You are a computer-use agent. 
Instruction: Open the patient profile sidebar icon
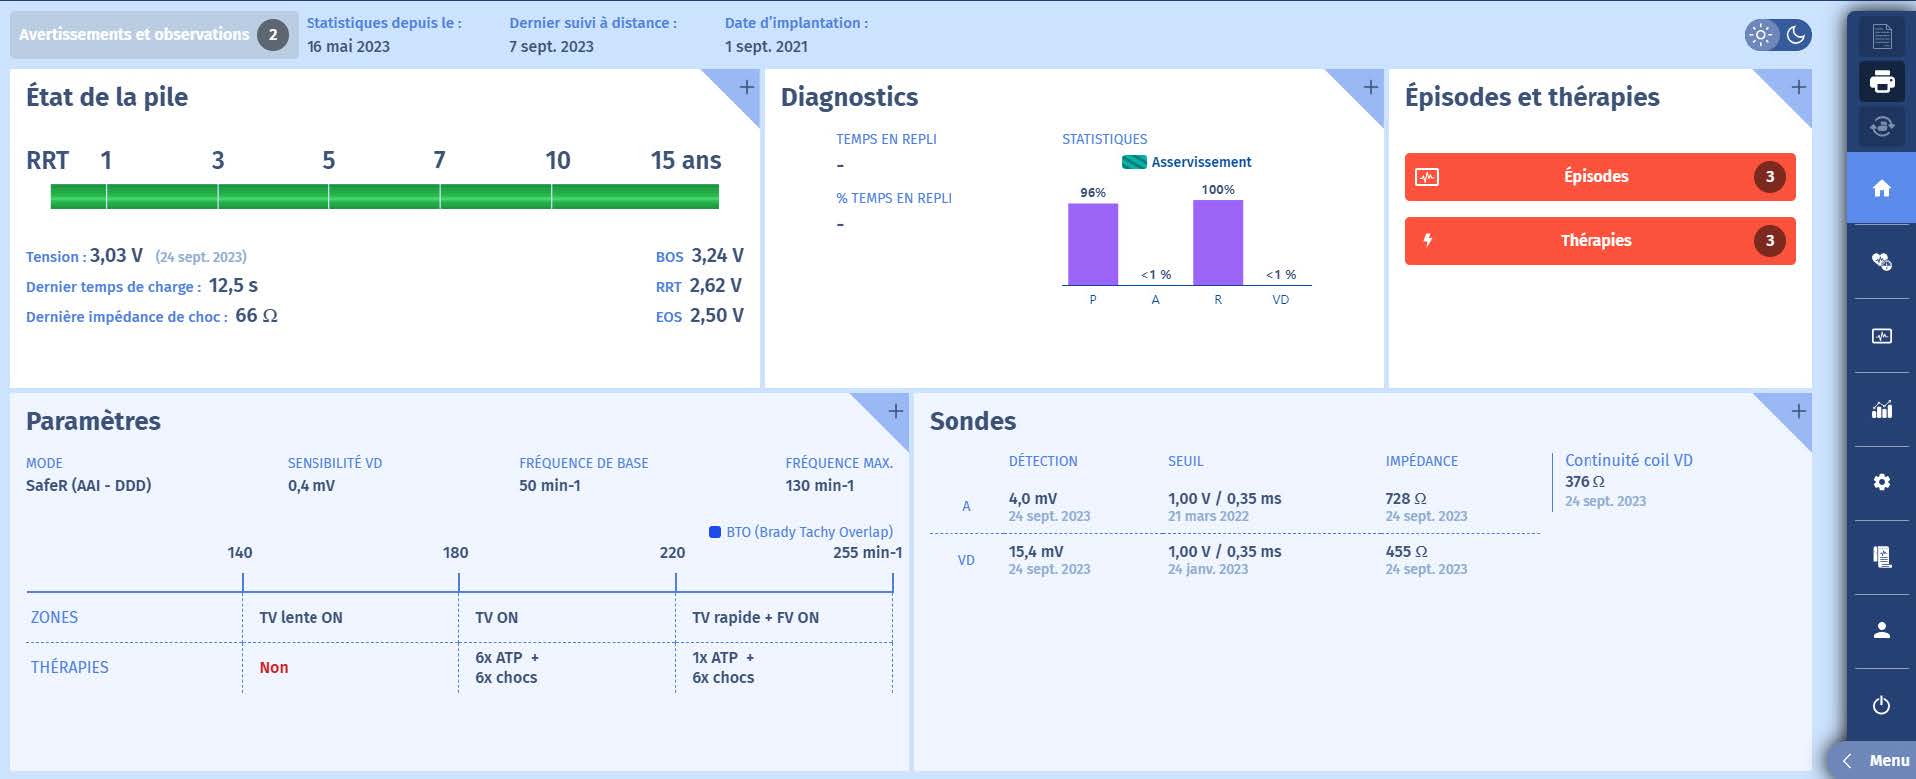[1881, 630]
